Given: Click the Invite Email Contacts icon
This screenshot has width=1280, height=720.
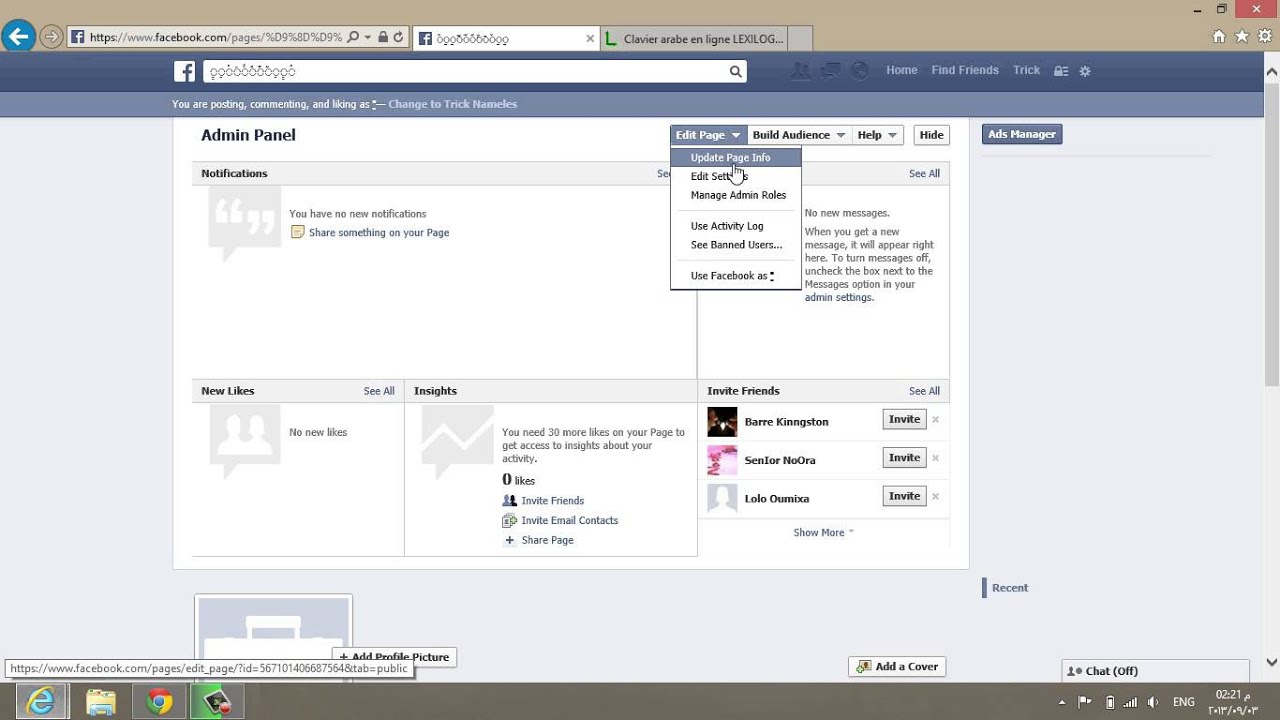Looking at the screenshot, I should pos(510,520).
